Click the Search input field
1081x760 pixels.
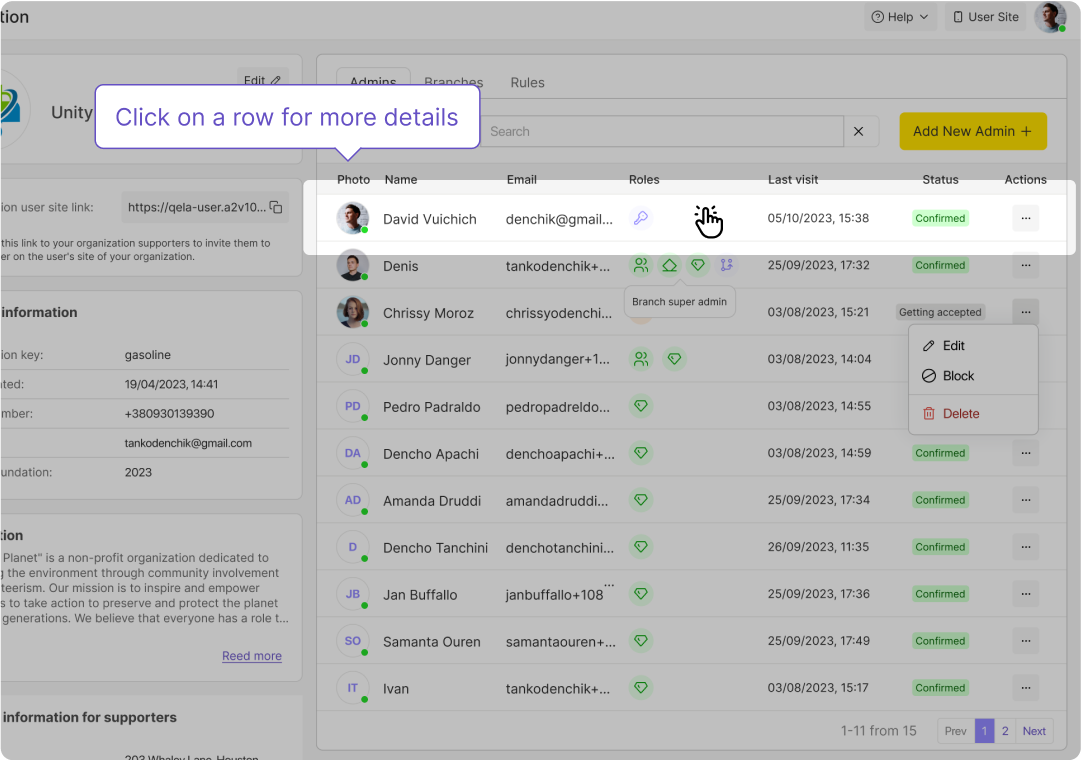(x=660, y=131)
